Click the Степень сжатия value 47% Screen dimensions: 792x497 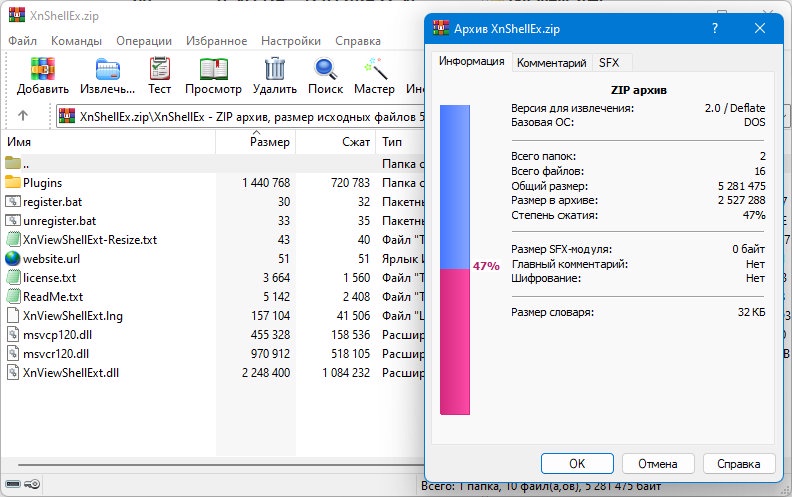[x=754, y=215]
